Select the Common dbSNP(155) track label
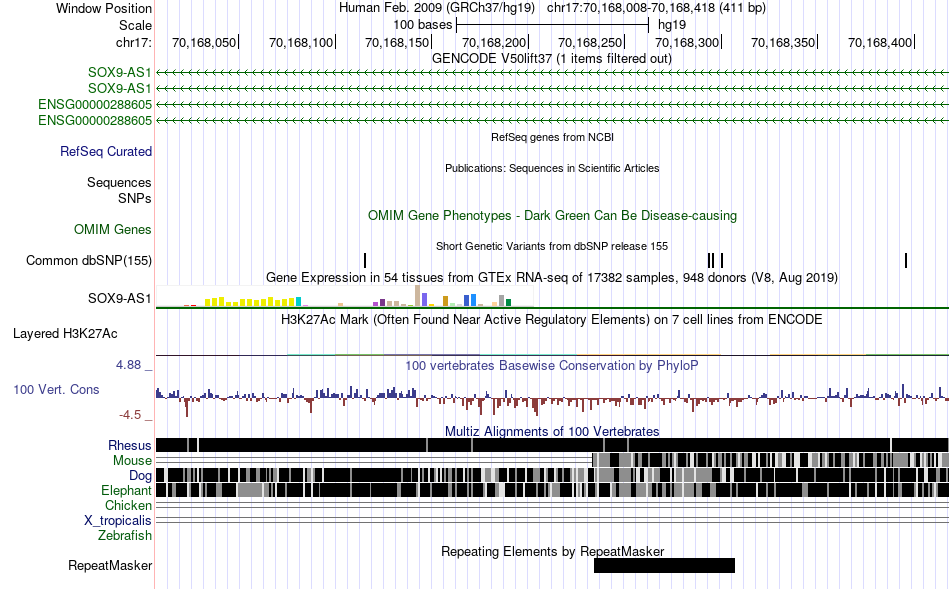Viewport: 950px width, 589px height. (88, 261)
